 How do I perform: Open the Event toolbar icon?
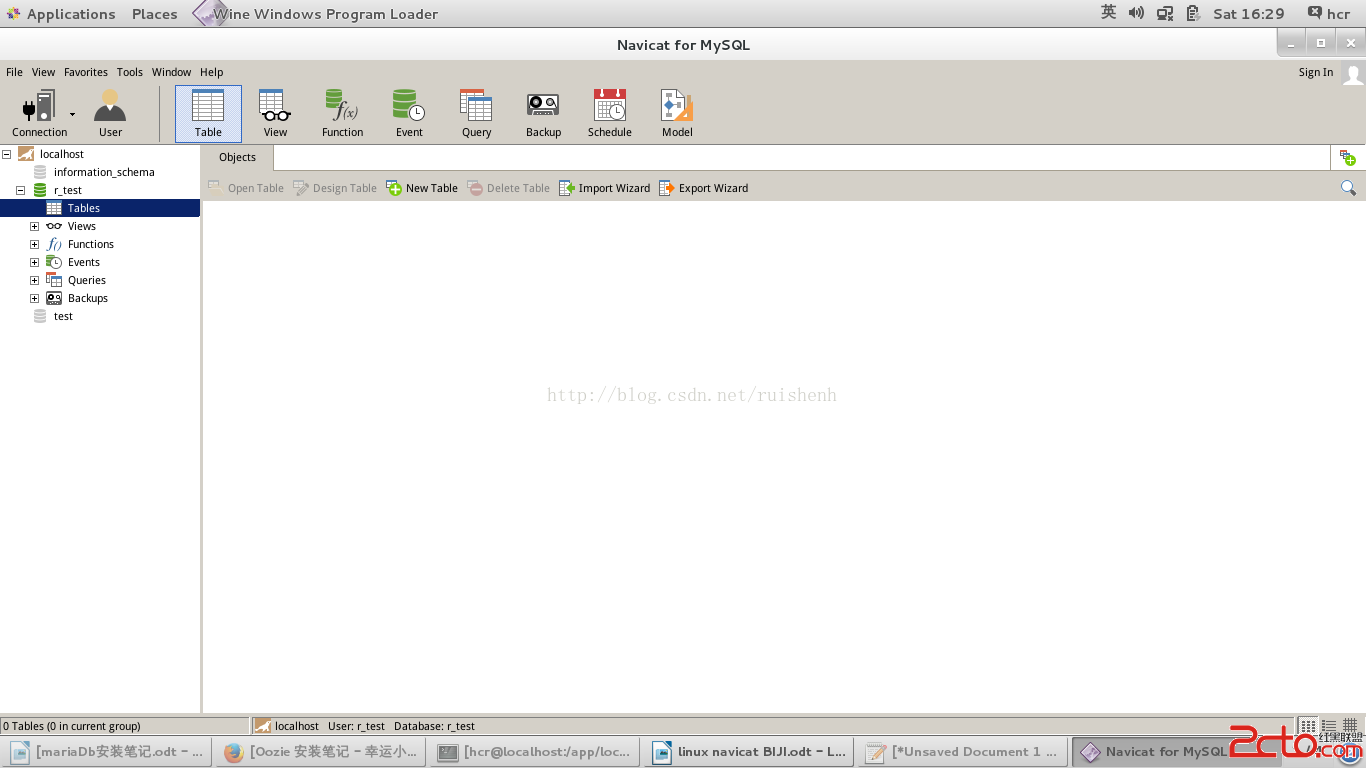pos(409,113)
